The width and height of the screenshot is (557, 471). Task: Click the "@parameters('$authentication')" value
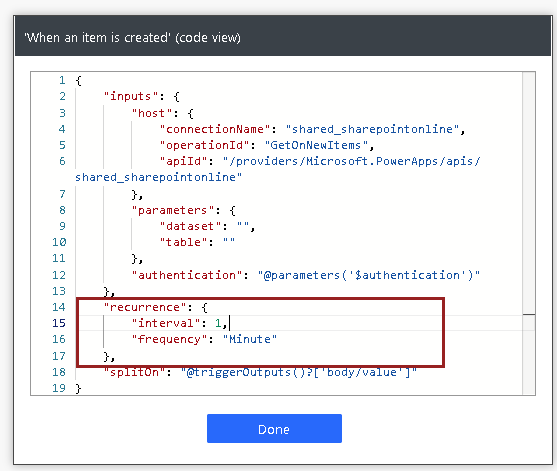[x=369, y=275]
